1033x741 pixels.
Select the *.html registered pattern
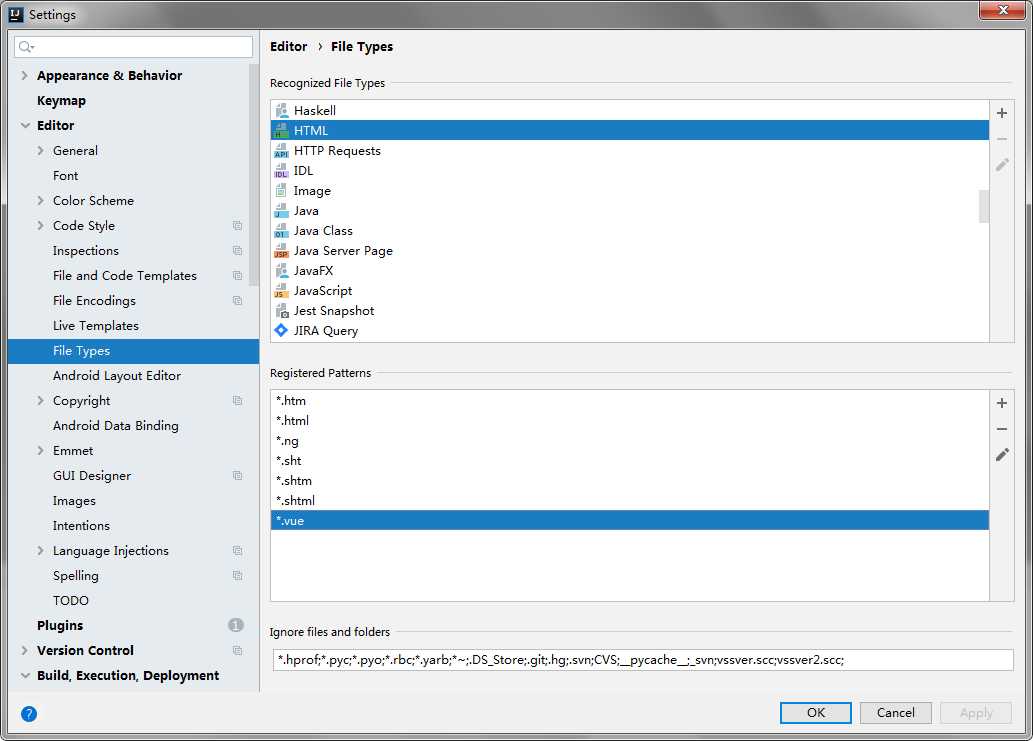click(293, 421)
